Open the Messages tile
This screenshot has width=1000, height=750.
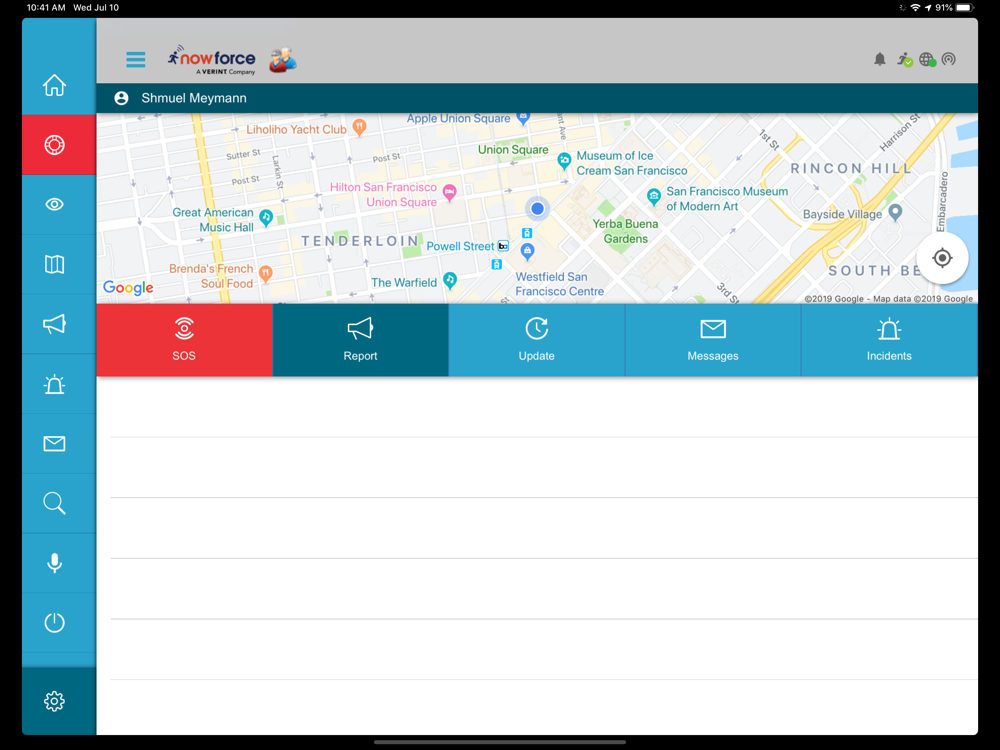click(x=712, y=340)
